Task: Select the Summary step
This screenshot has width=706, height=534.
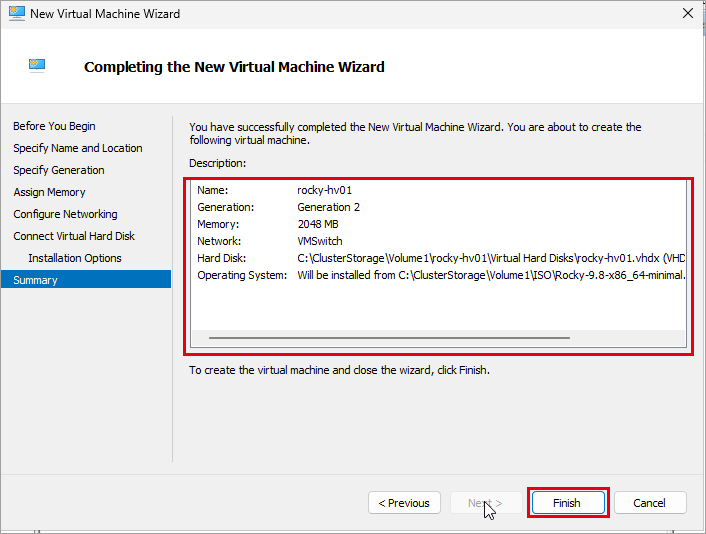Action: pyautogui.click(x=86, y=280)
